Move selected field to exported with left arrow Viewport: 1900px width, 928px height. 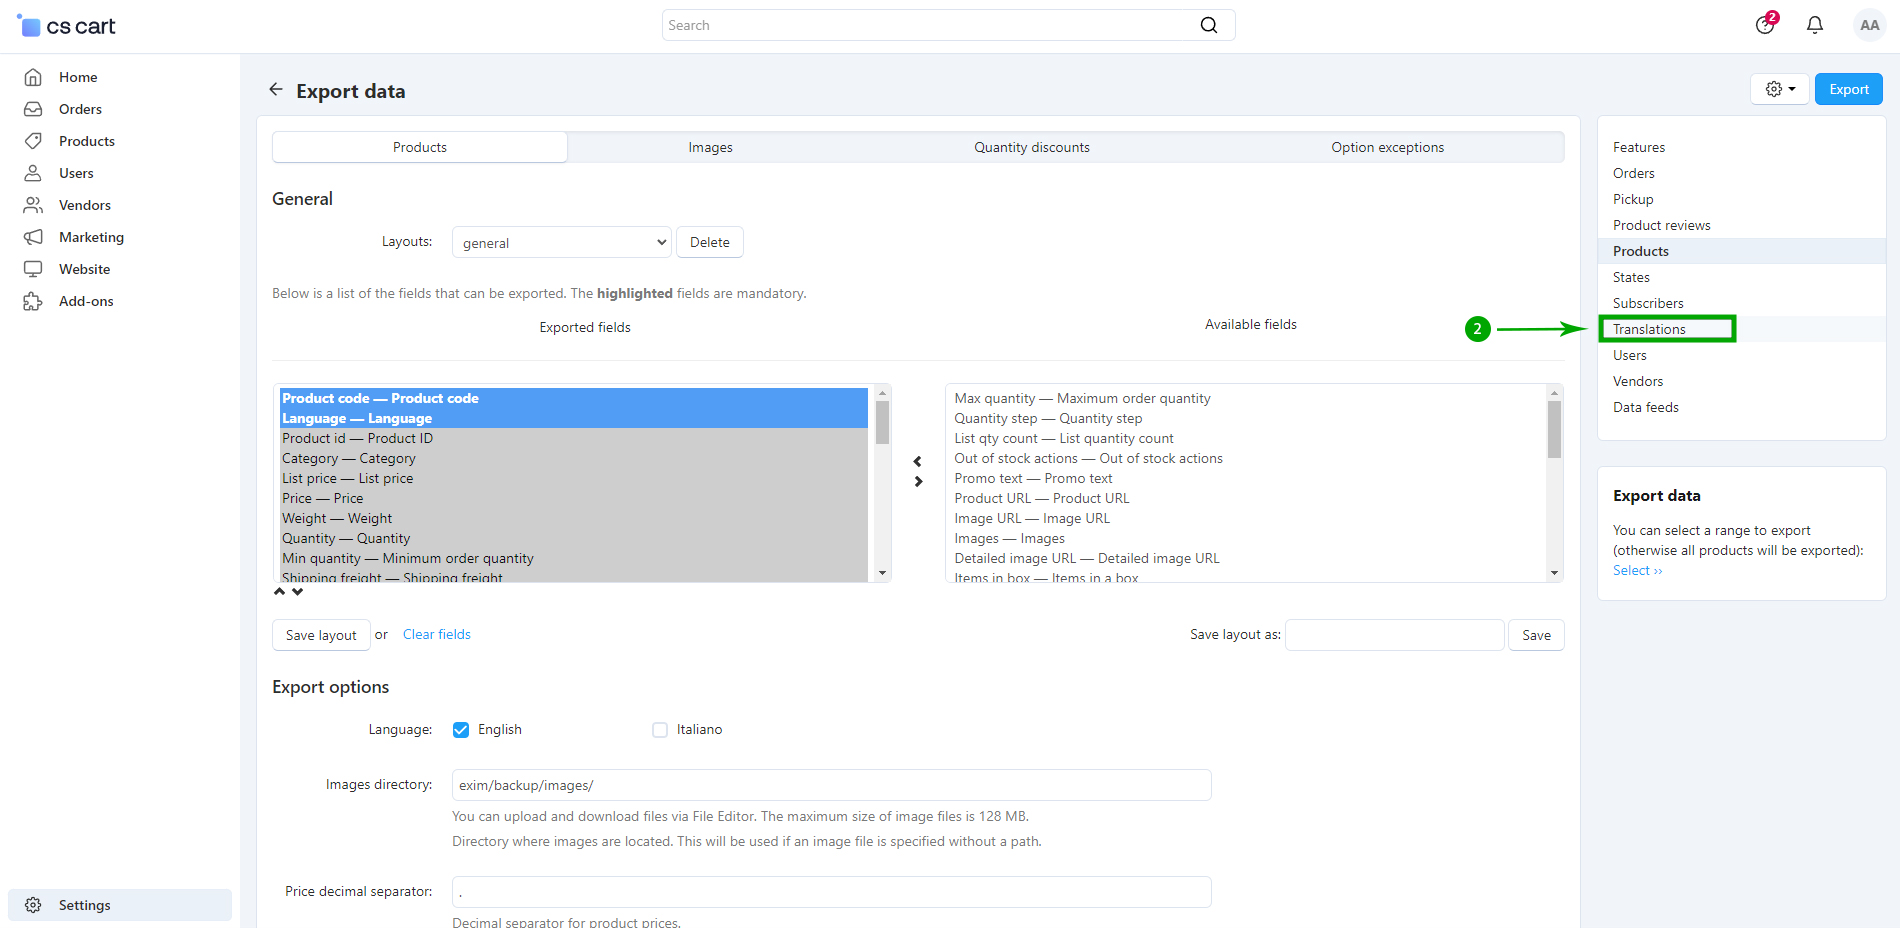917,462
